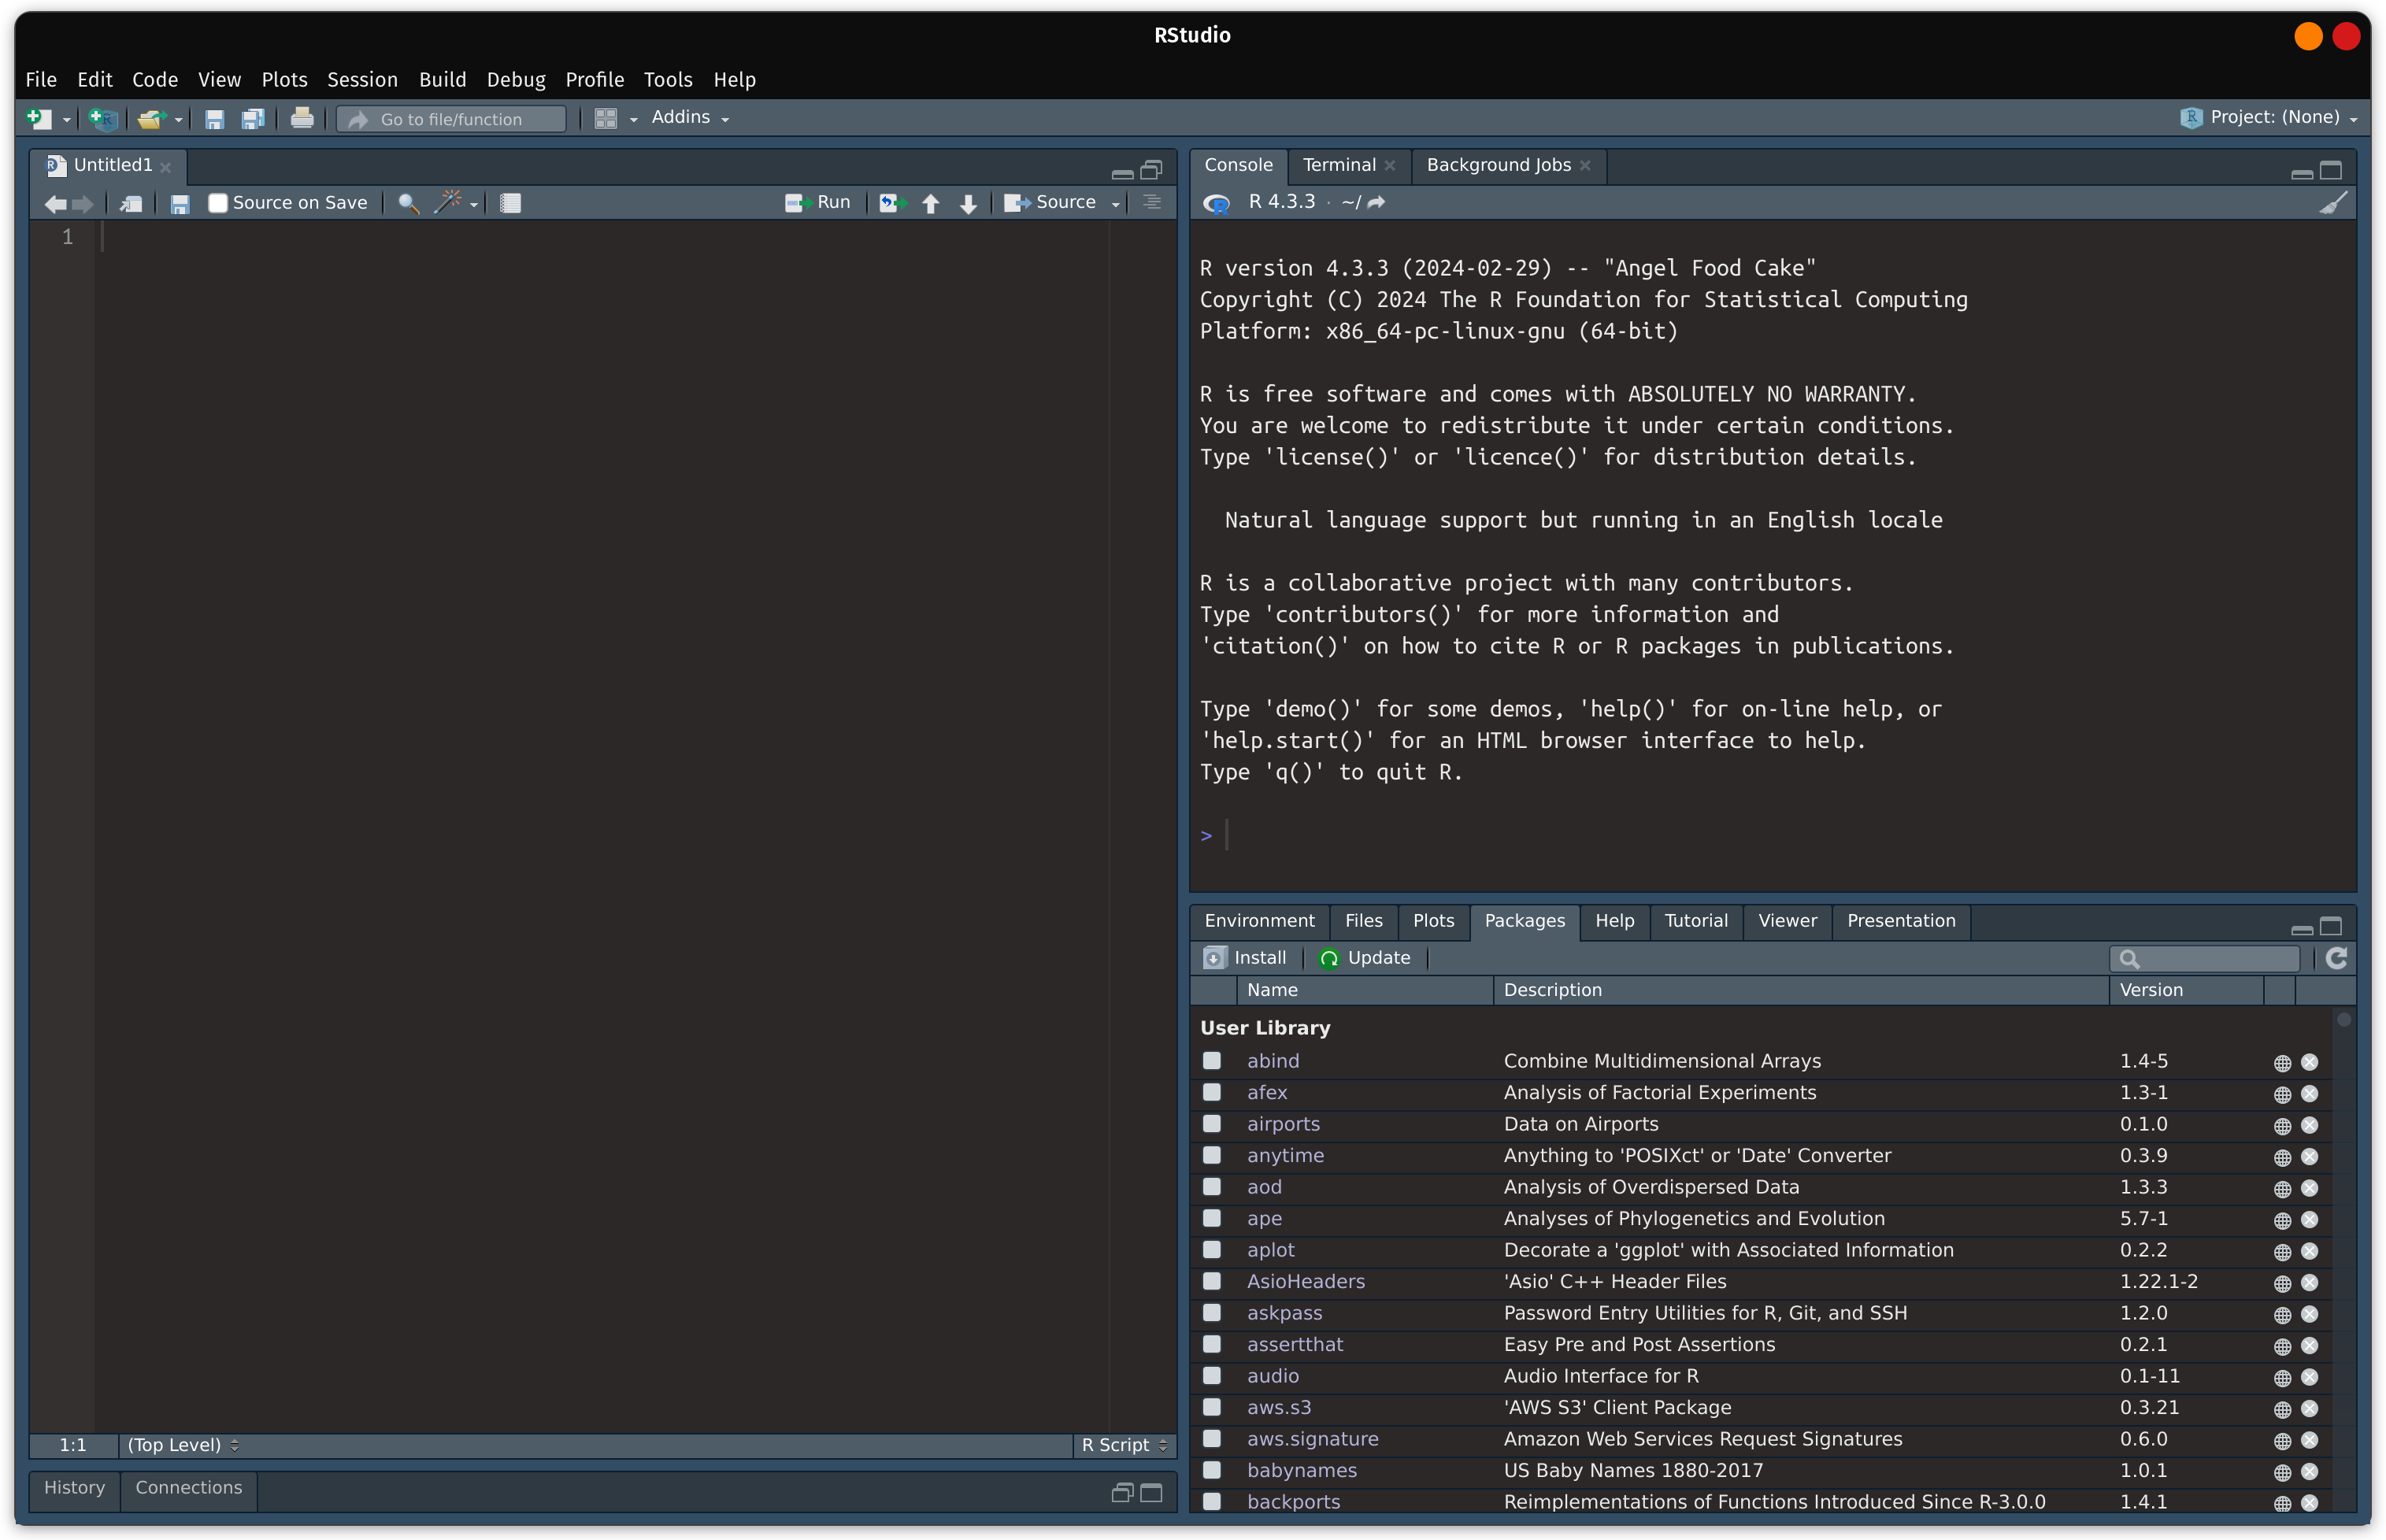Viewport: 2386px width, 1540px height.
Task: Select the checkbox beside askpass package
Action: coord(1212,1313)
